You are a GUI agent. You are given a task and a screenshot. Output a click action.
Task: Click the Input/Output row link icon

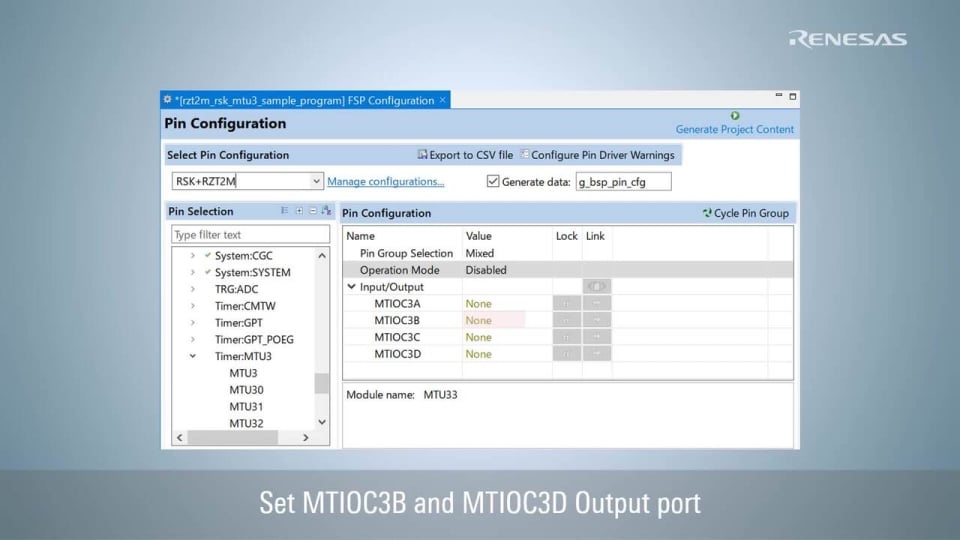click(597, 286)
